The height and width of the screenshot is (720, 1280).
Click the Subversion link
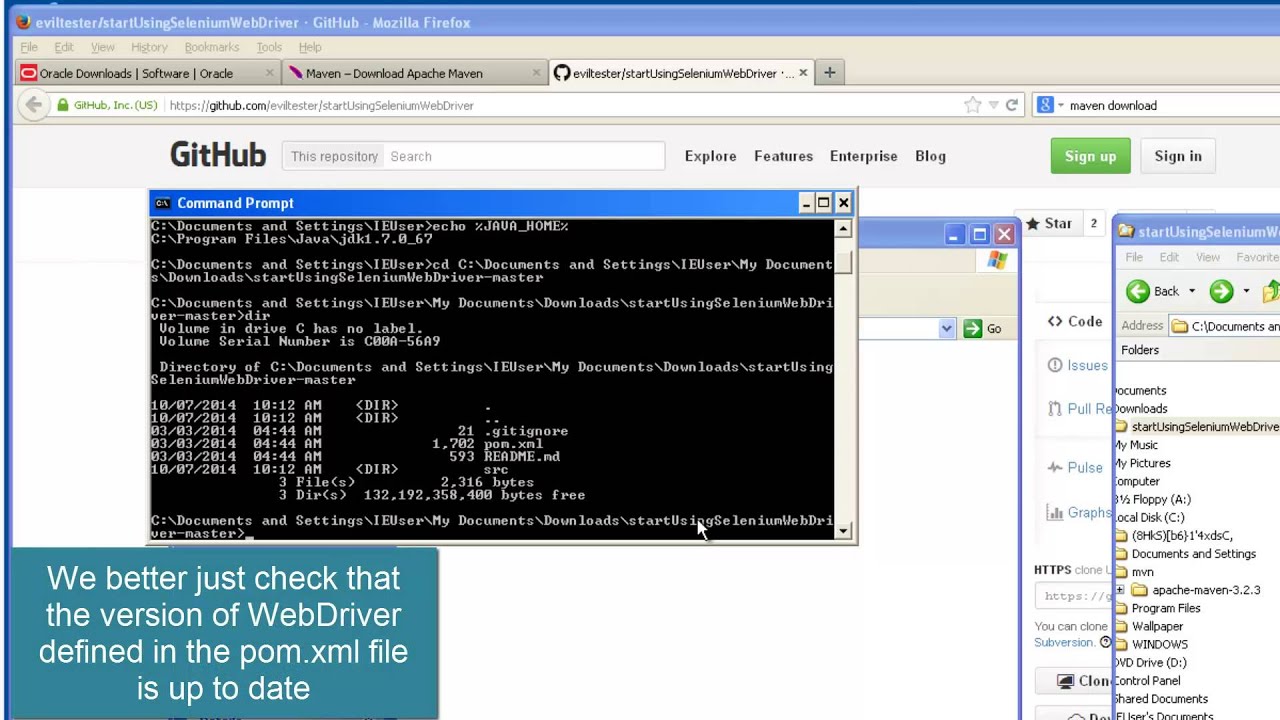(x=1064, y=643)
